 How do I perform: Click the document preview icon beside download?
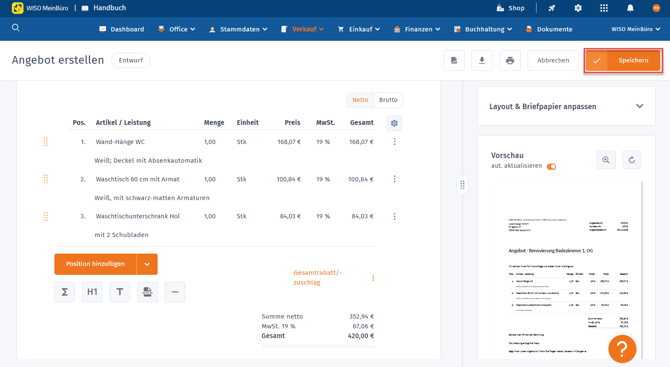(x=454, y=60)
